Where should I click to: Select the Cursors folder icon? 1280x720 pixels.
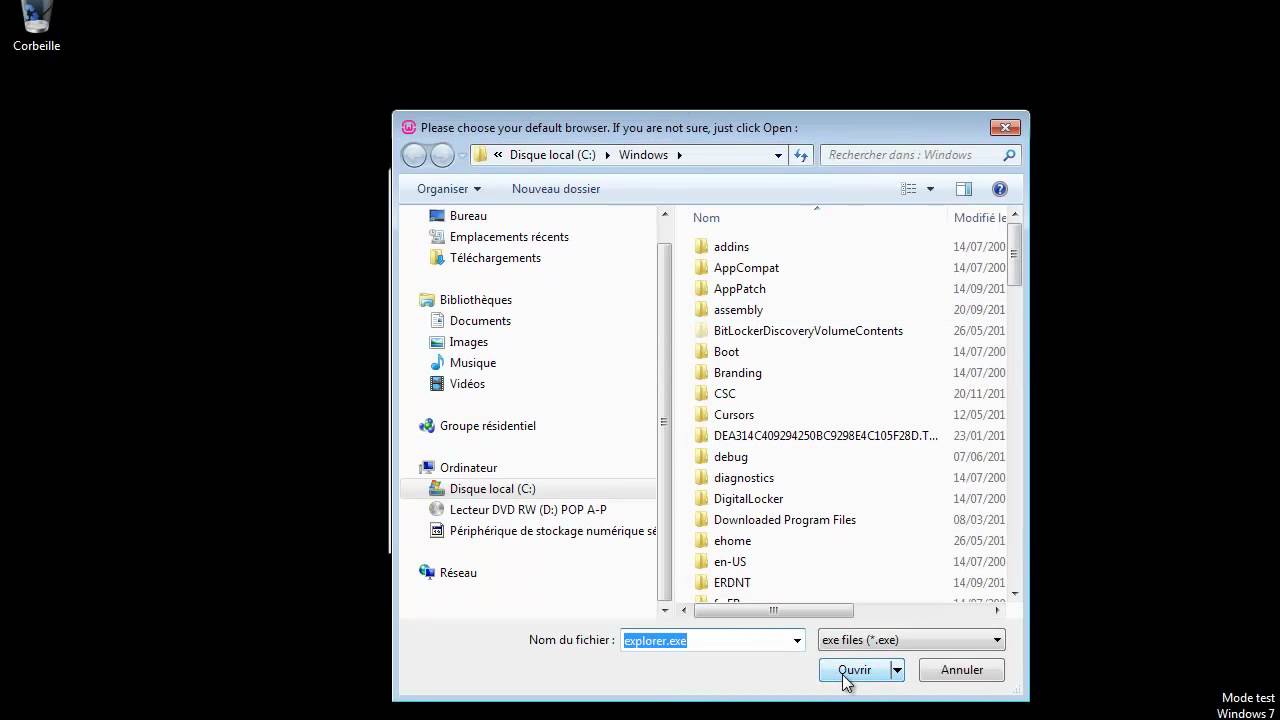click(701, 415)
